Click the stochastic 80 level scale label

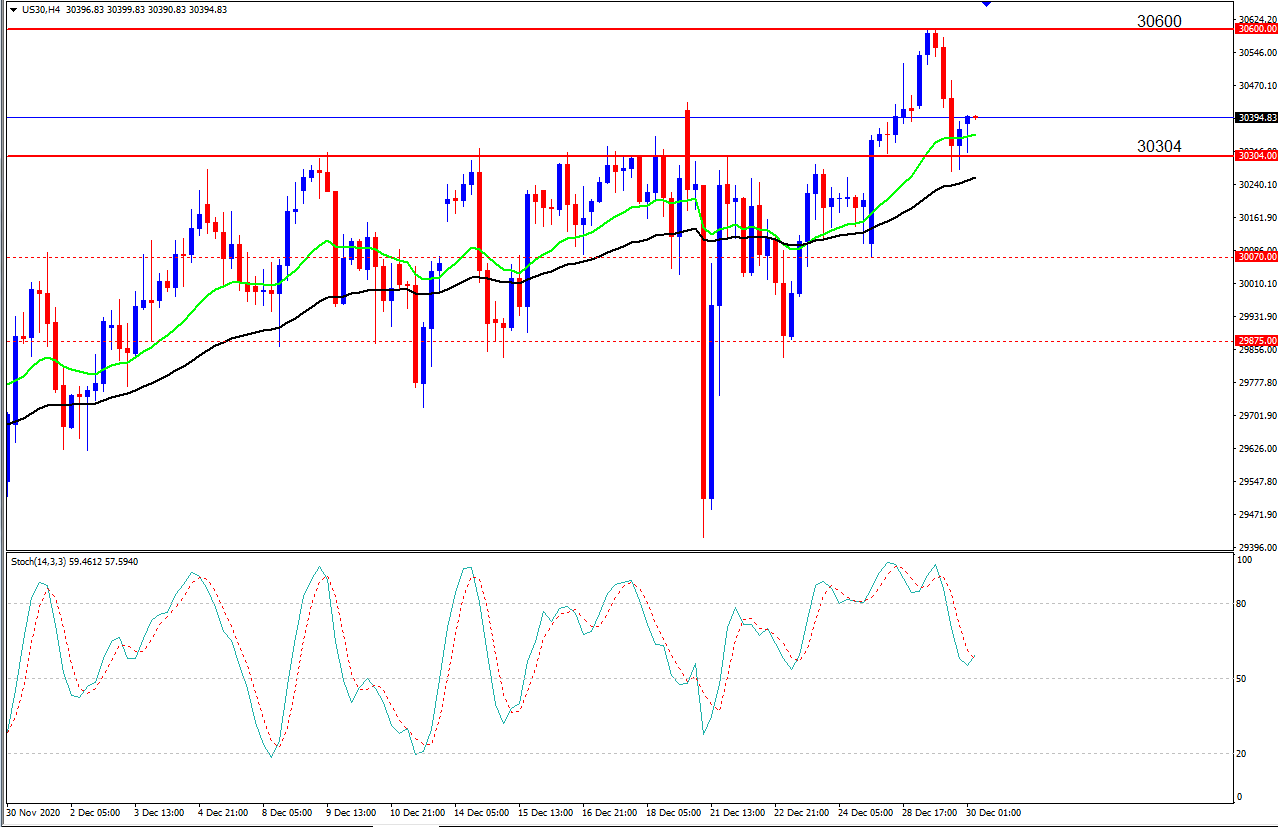coord(1244,604)
